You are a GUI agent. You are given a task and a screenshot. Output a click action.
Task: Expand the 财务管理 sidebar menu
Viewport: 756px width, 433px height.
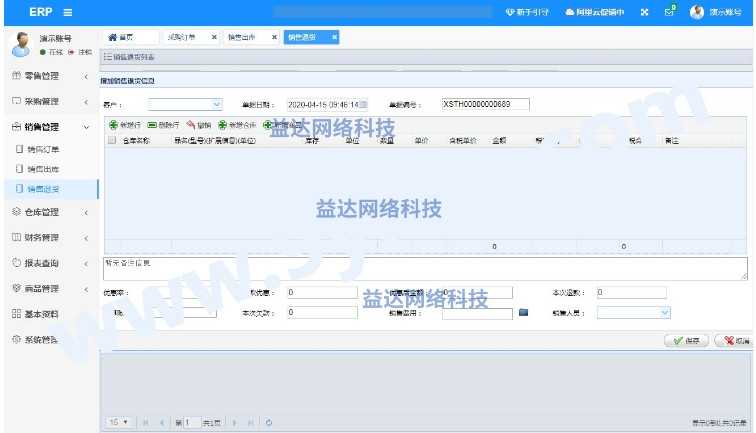pyautogui.click(x=50, y=237)
